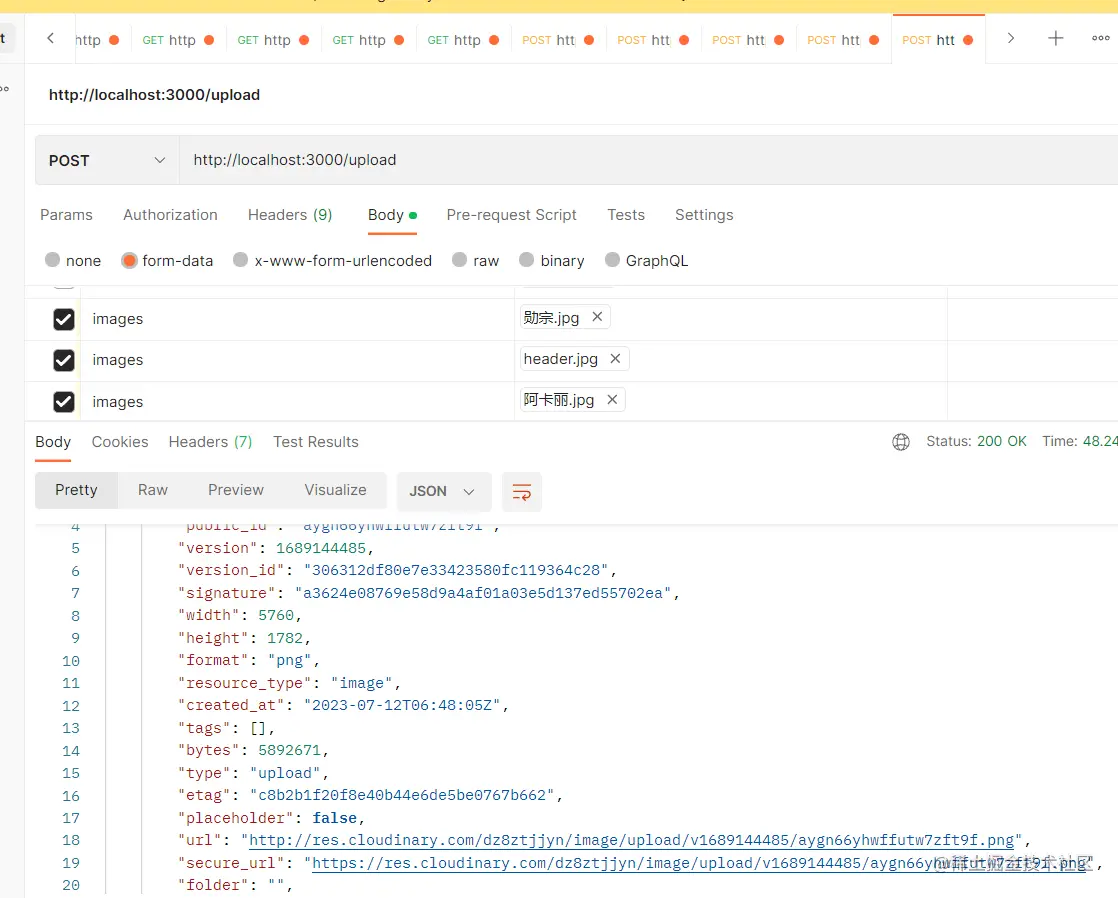Open a new request tab with plus
Viewport: 1118px width, 898px height.
tap(1055, 39)
